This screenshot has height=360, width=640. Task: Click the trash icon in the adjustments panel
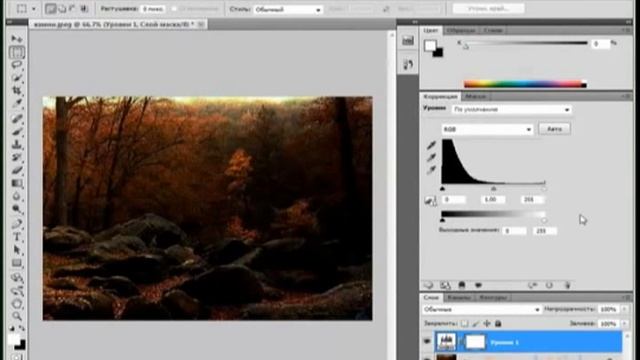coord(567,285)
